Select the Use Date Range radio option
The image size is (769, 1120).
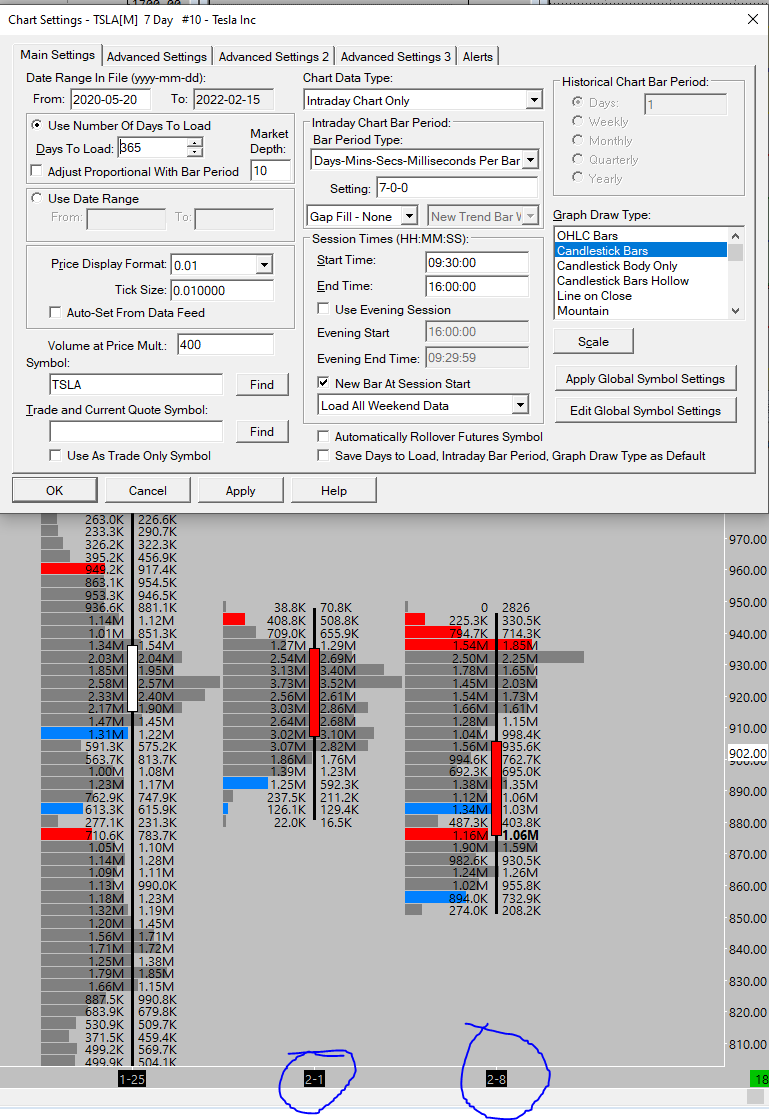(36, 198)
